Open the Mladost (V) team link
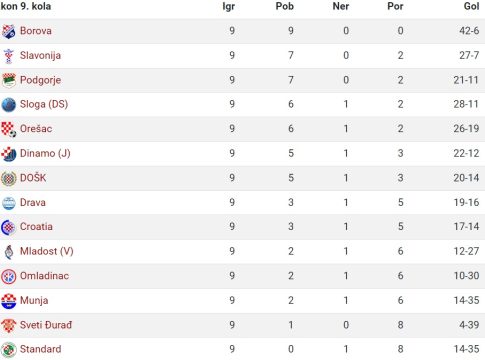This screenshot has width=485, height=360. tap(47, 251)
